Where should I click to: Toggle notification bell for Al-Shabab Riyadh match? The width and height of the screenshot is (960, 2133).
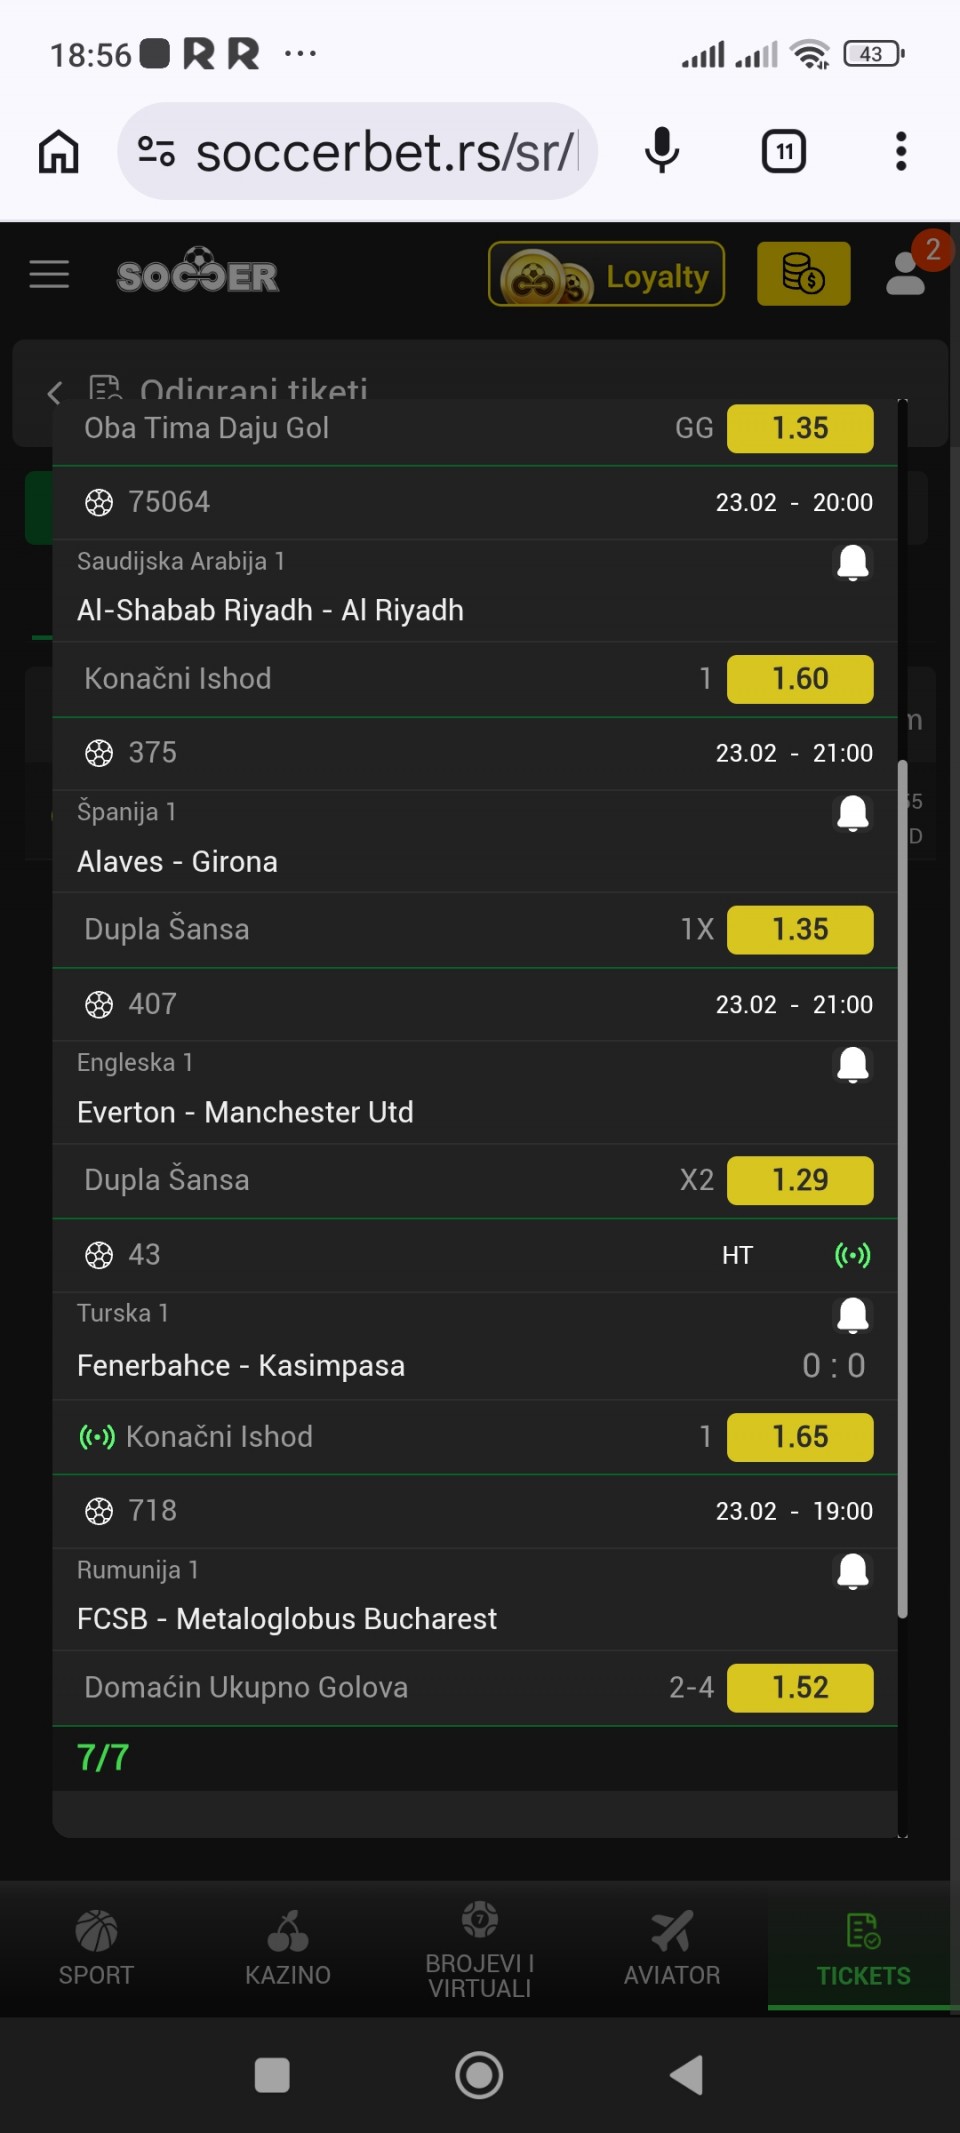852,563
